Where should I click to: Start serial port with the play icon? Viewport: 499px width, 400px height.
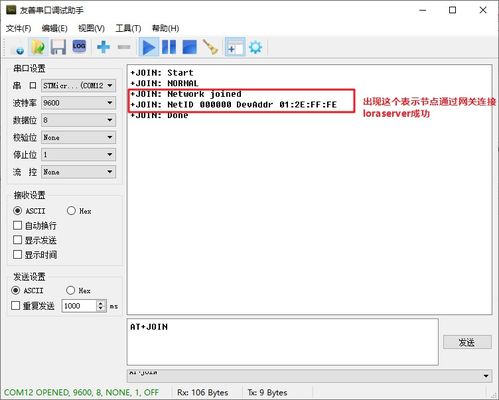tap(149, 47)
